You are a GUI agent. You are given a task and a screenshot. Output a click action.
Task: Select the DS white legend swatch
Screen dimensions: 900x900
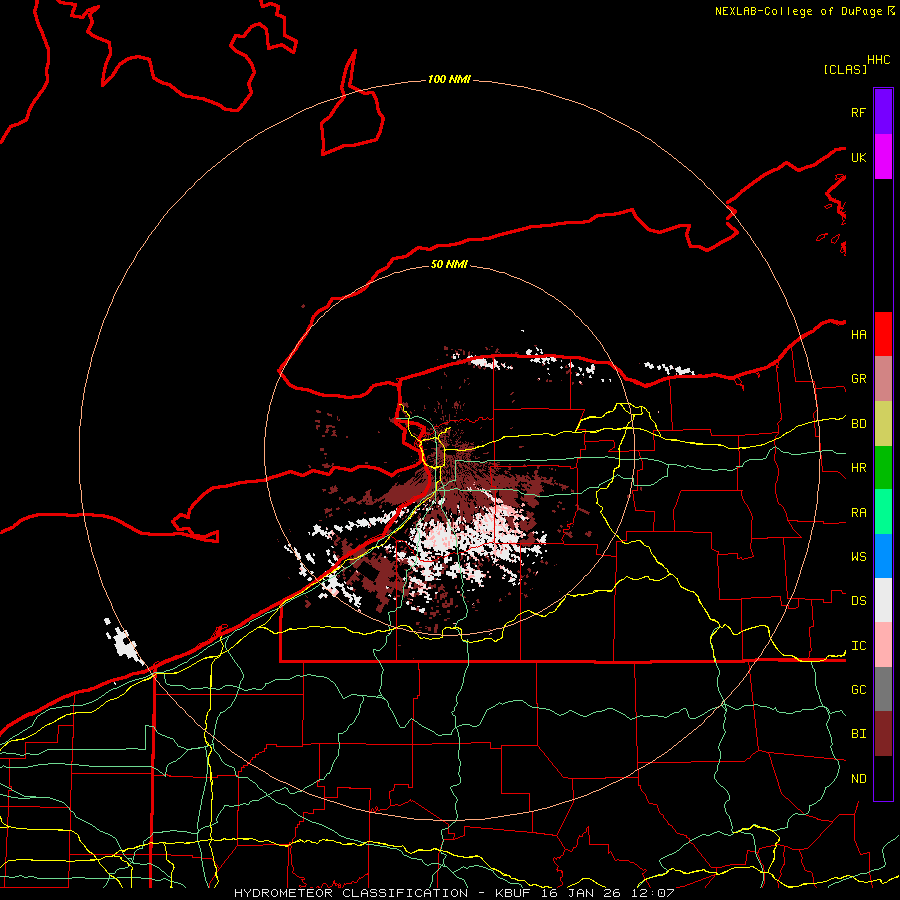click(883, 600)
